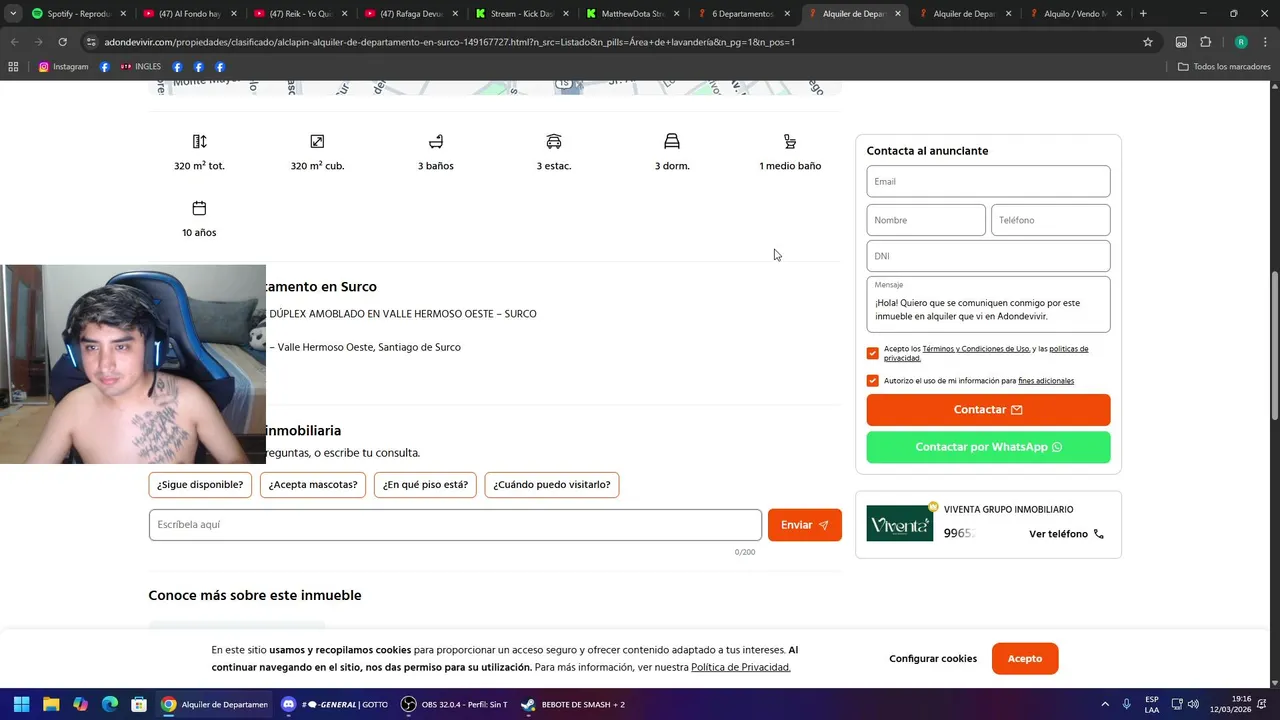Click the browser address bar URL
The height and width of the screenshot is (720, 1280).
(x=450, y=42)
